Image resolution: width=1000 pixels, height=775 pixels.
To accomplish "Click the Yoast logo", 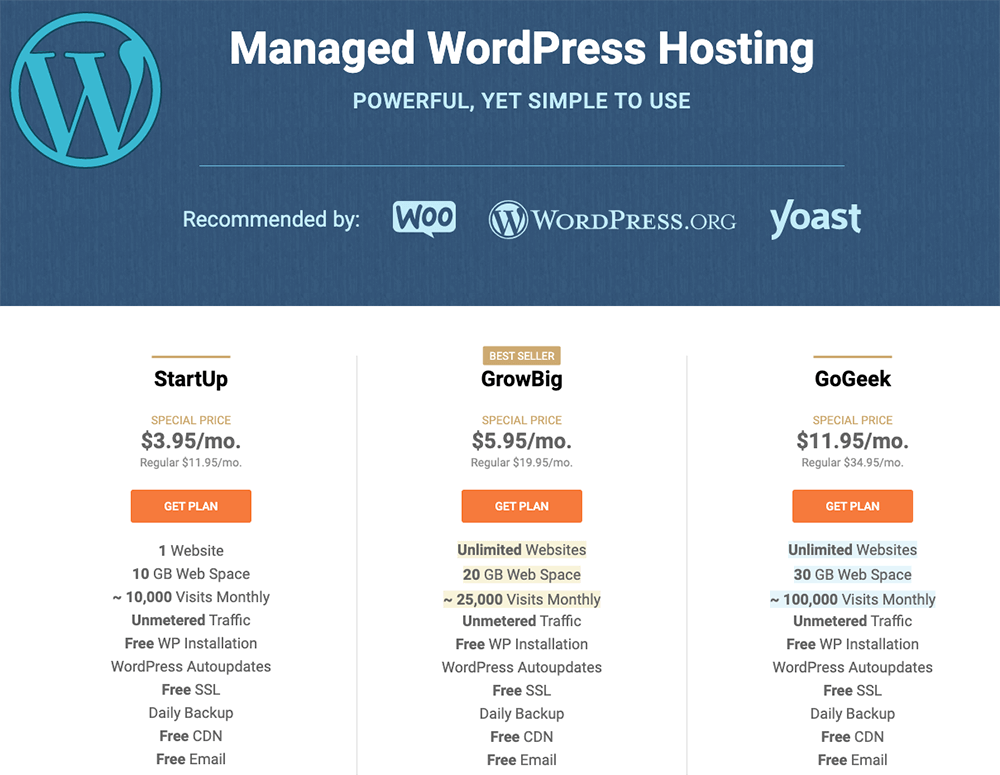I will point(815,218).
